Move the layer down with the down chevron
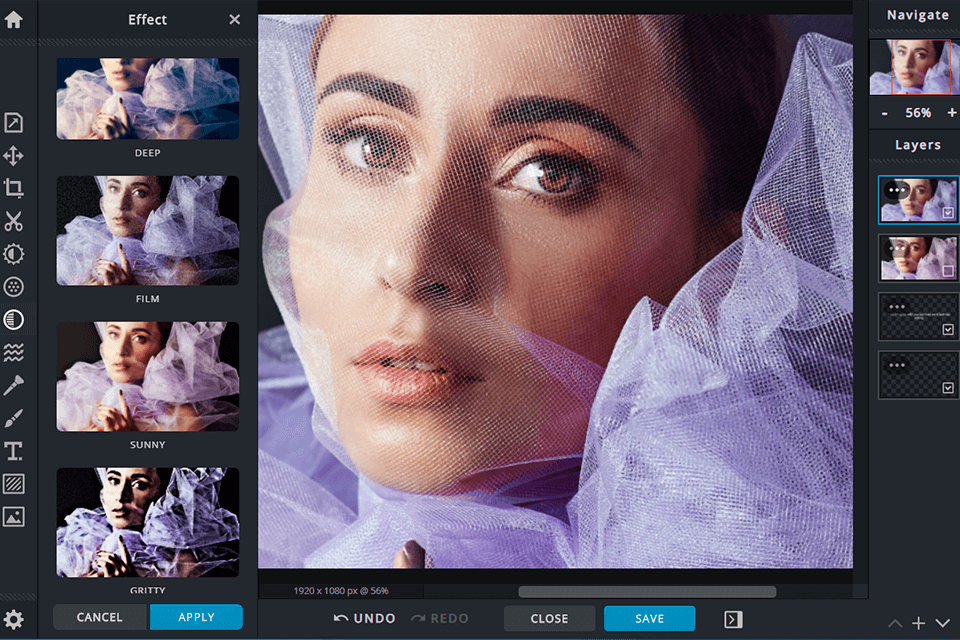The width and height of the screenshot is (960, 640). 942,623
